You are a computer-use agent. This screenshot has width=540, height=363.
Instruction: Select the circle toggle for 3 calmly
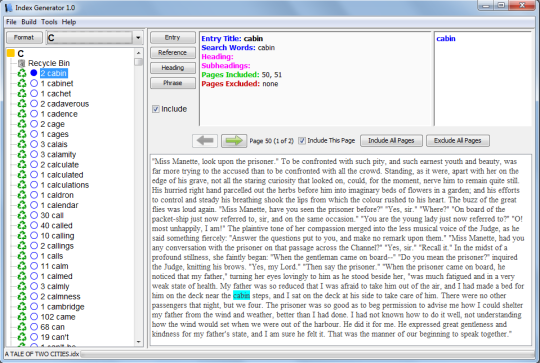click(x=34, y=286)
